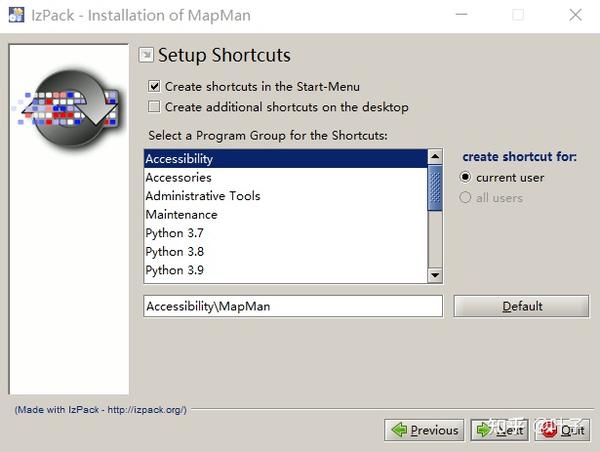
Task: Click the red stop icon on Quit
Action: point(549,430)
